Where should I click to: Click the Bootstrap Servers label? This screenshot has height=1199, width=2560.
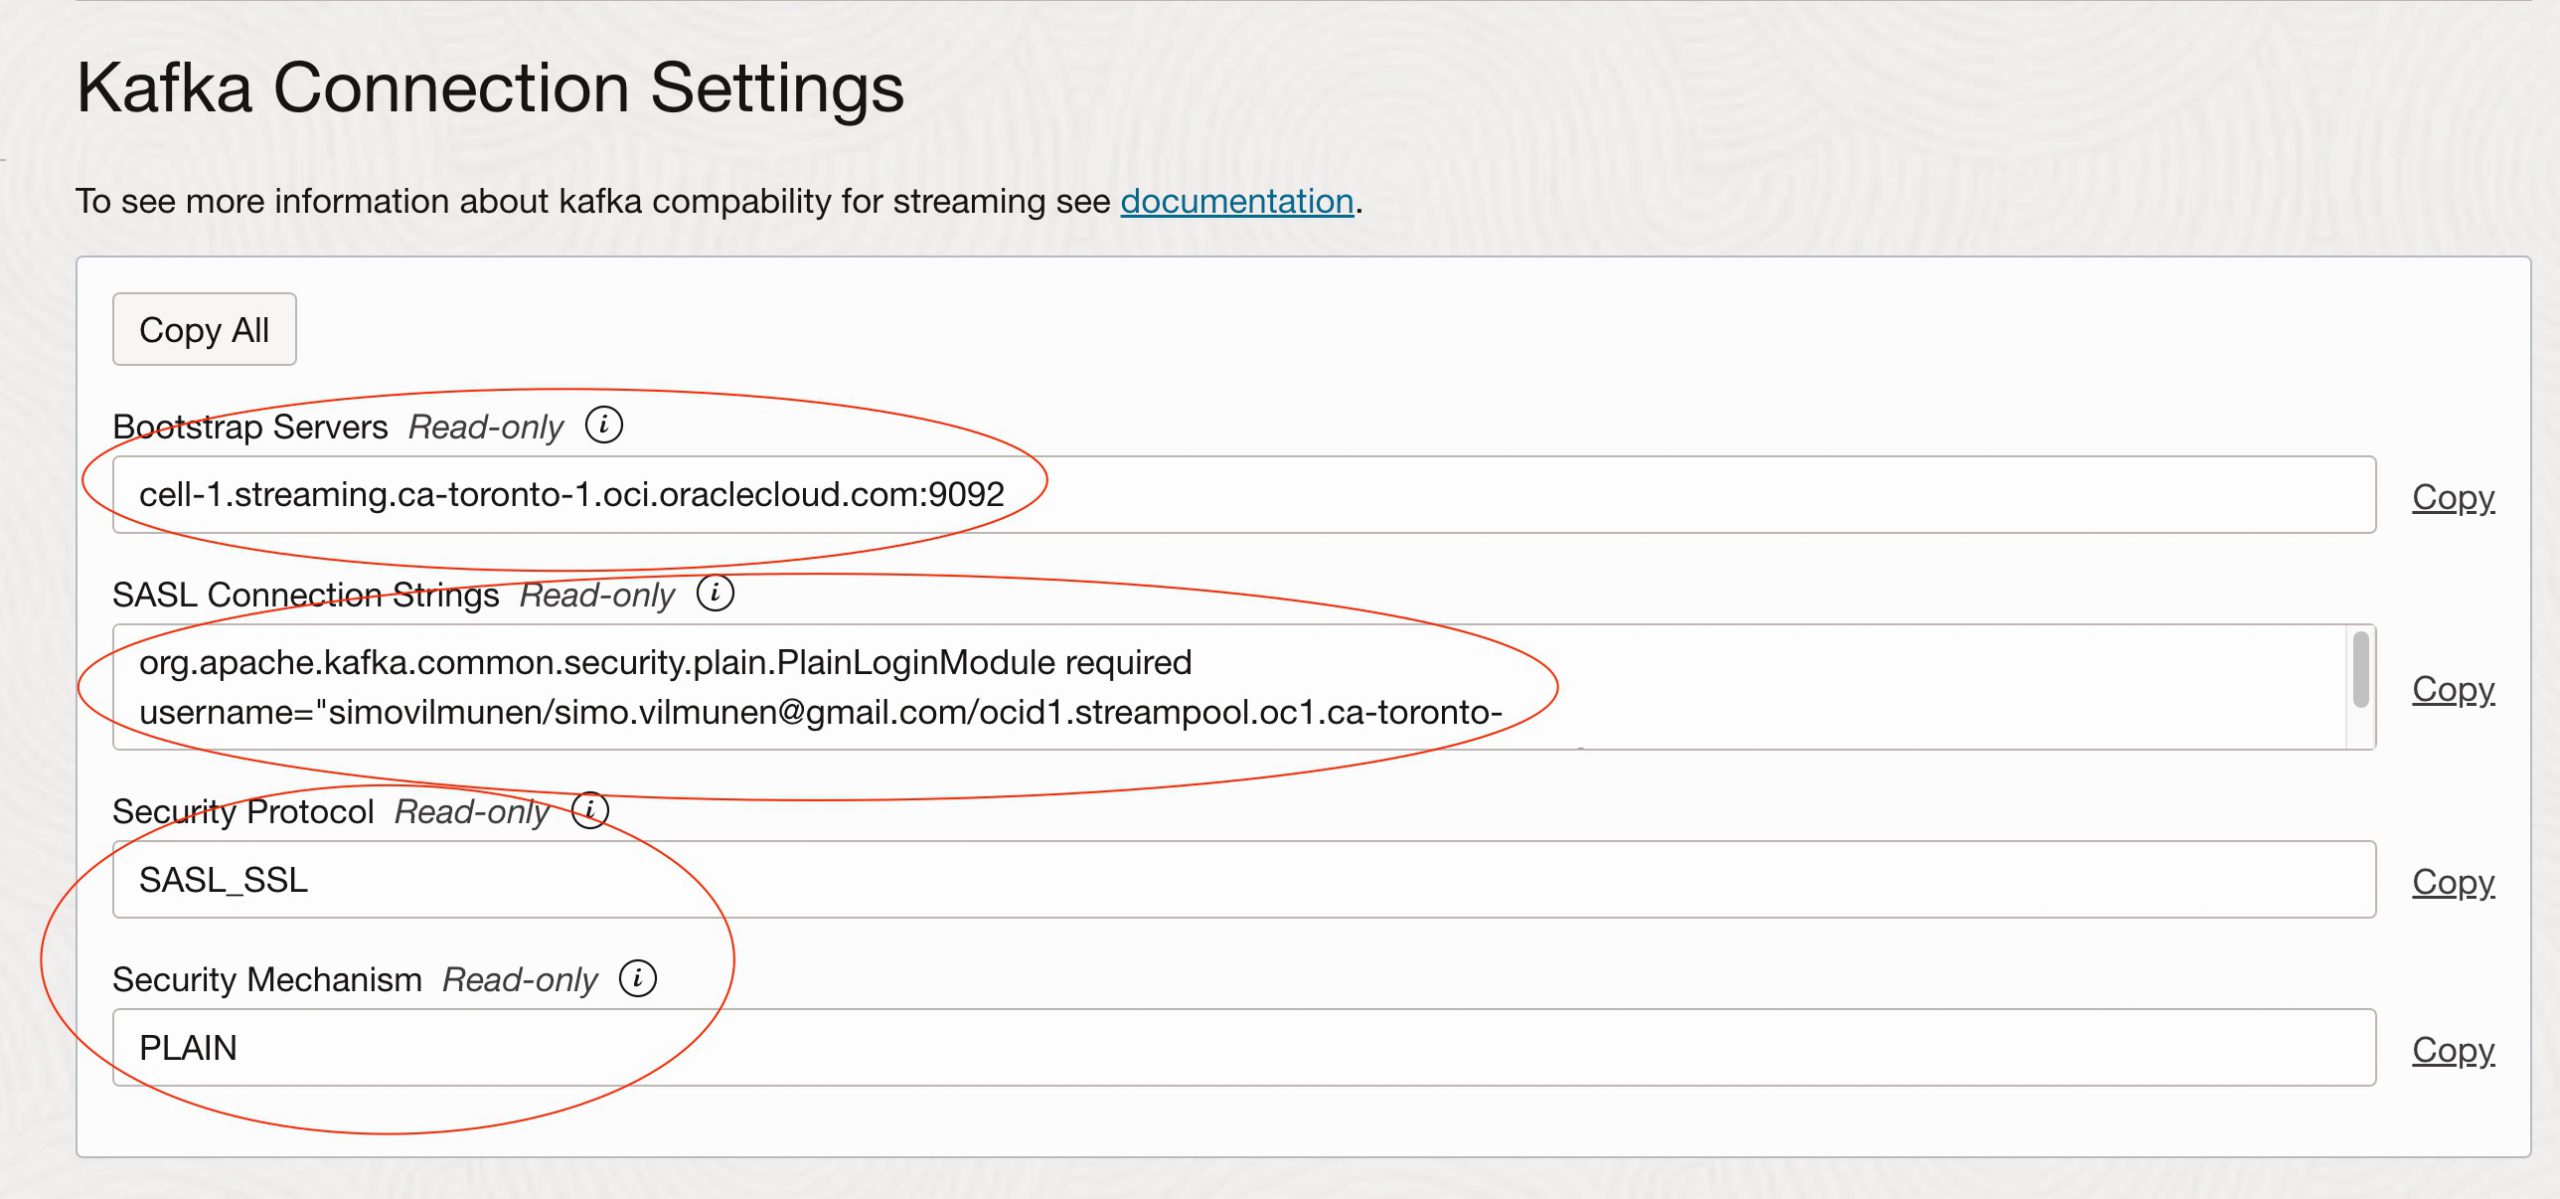[250, 427]
